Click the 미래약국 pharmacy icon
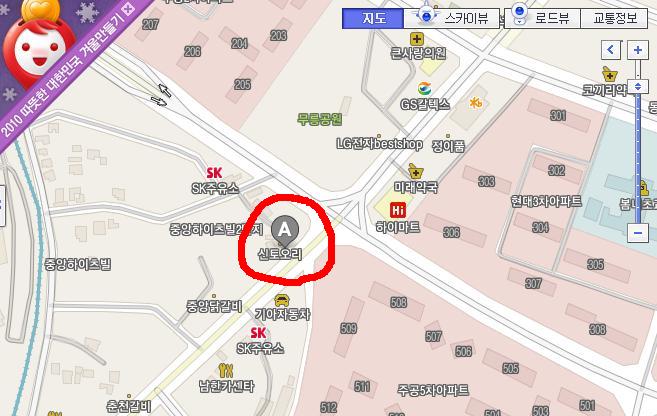Viewport: 657px width, 416px height. pyautogui.click(x=415, y=171)
